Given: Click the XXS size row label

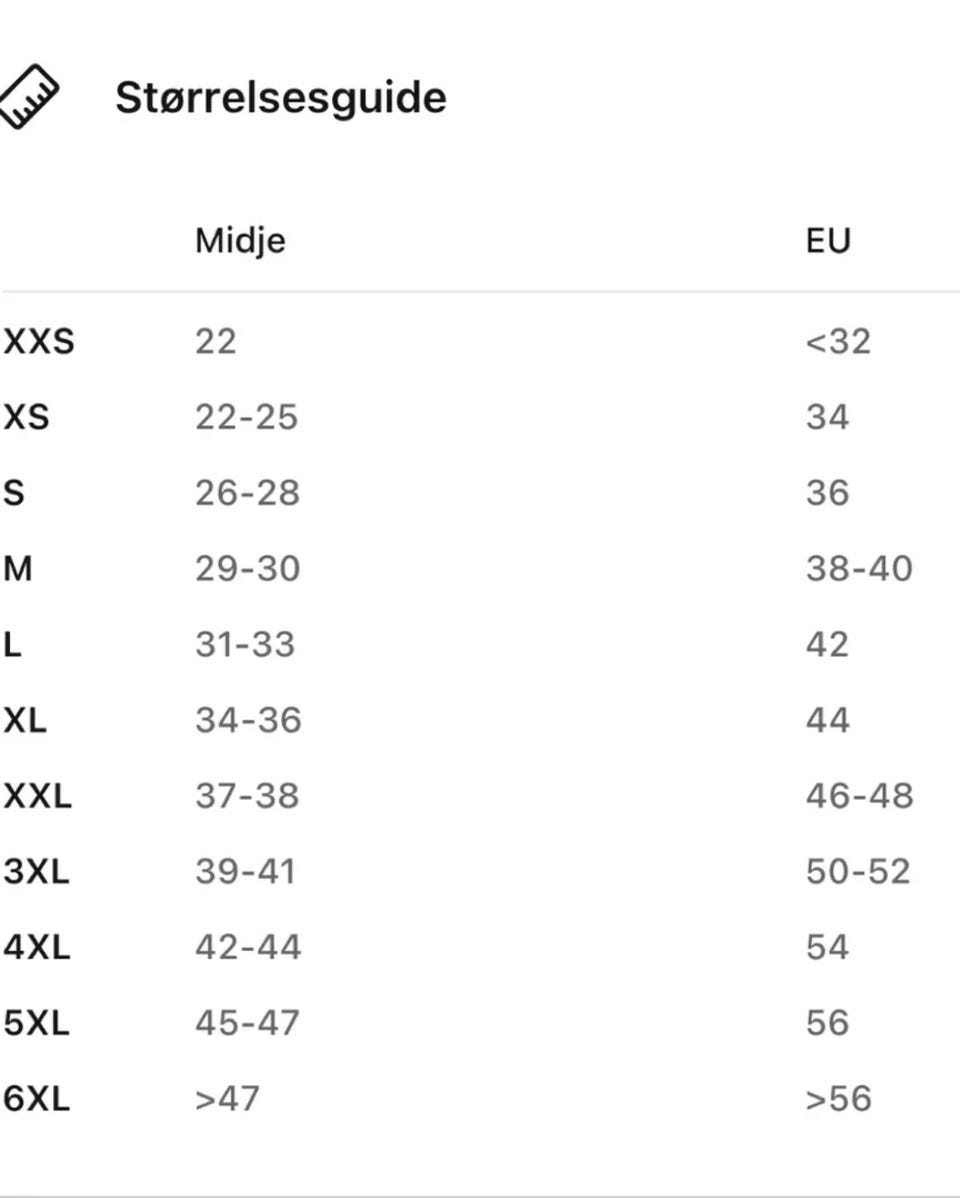Looking at the screenshot, I should click(38, 342).
